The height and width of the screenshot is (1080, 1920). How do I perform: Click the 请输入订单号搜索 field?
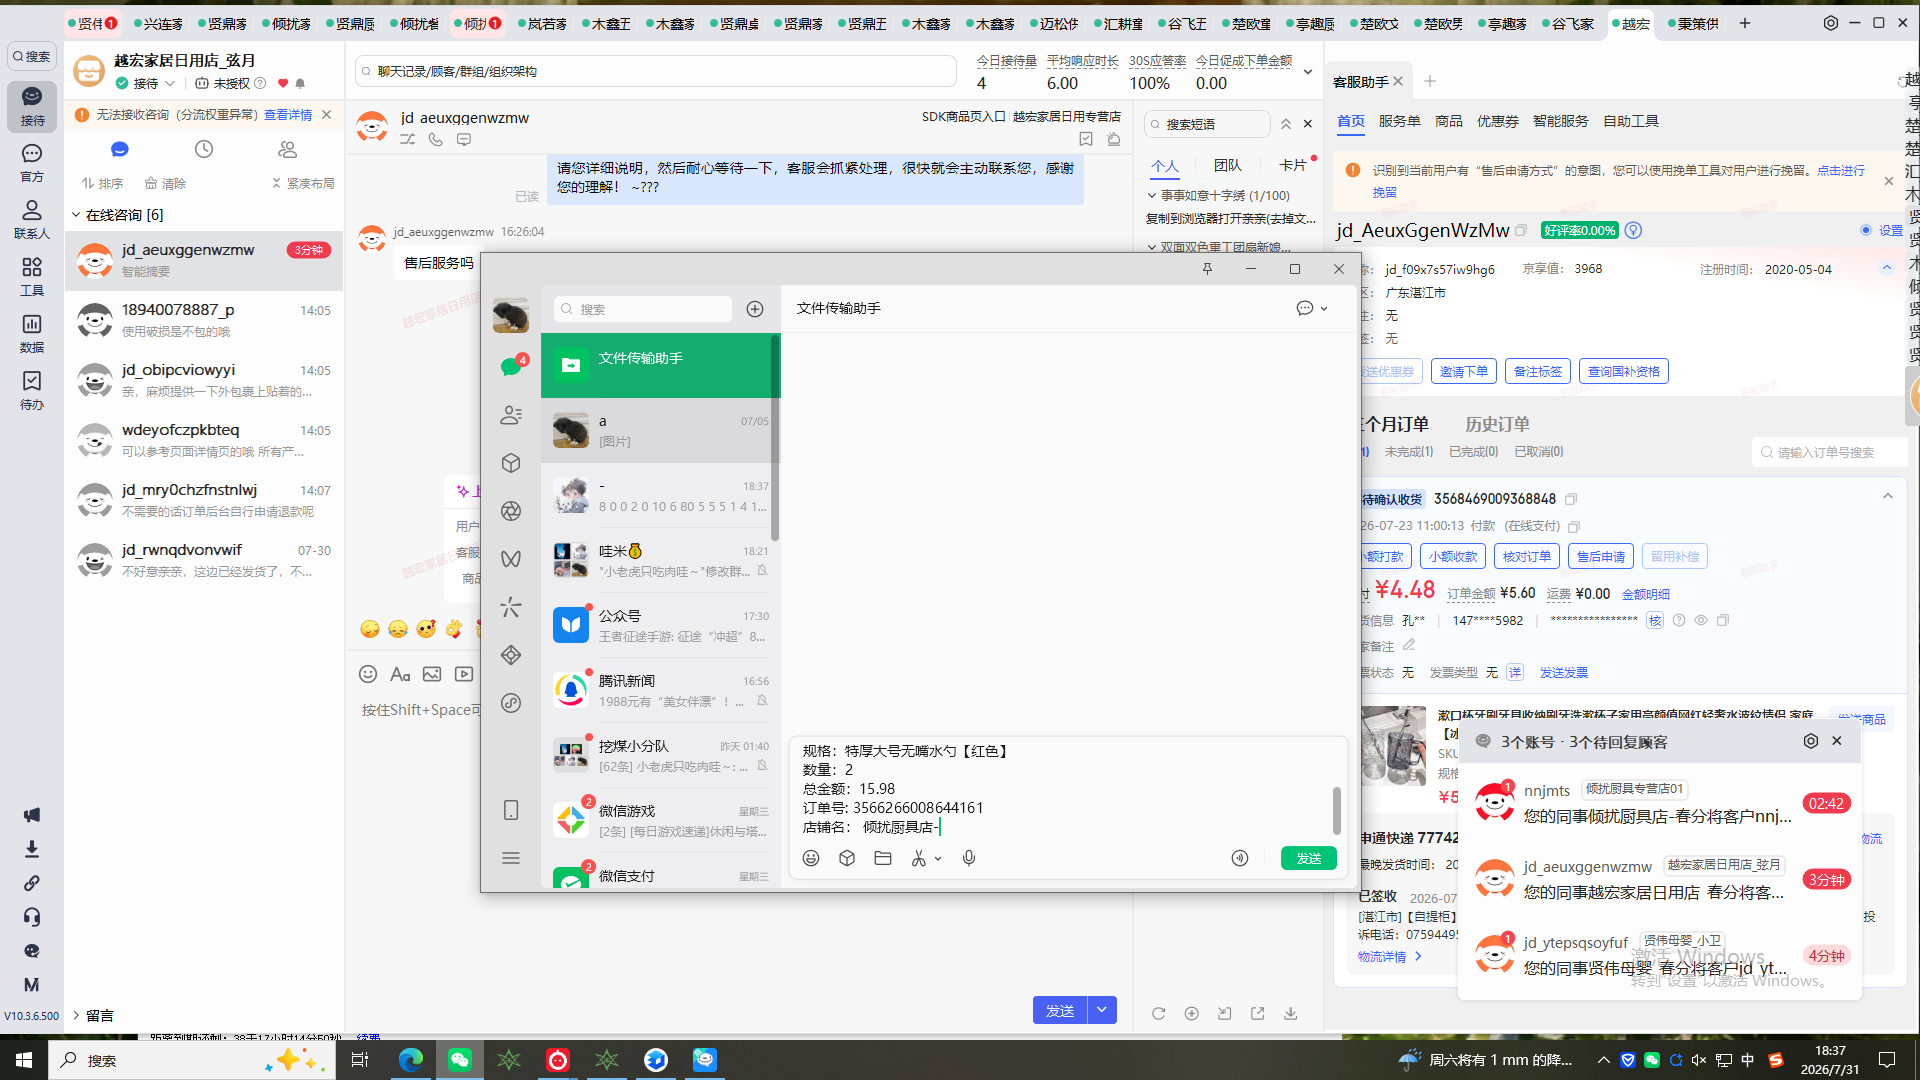[1829, 452]
